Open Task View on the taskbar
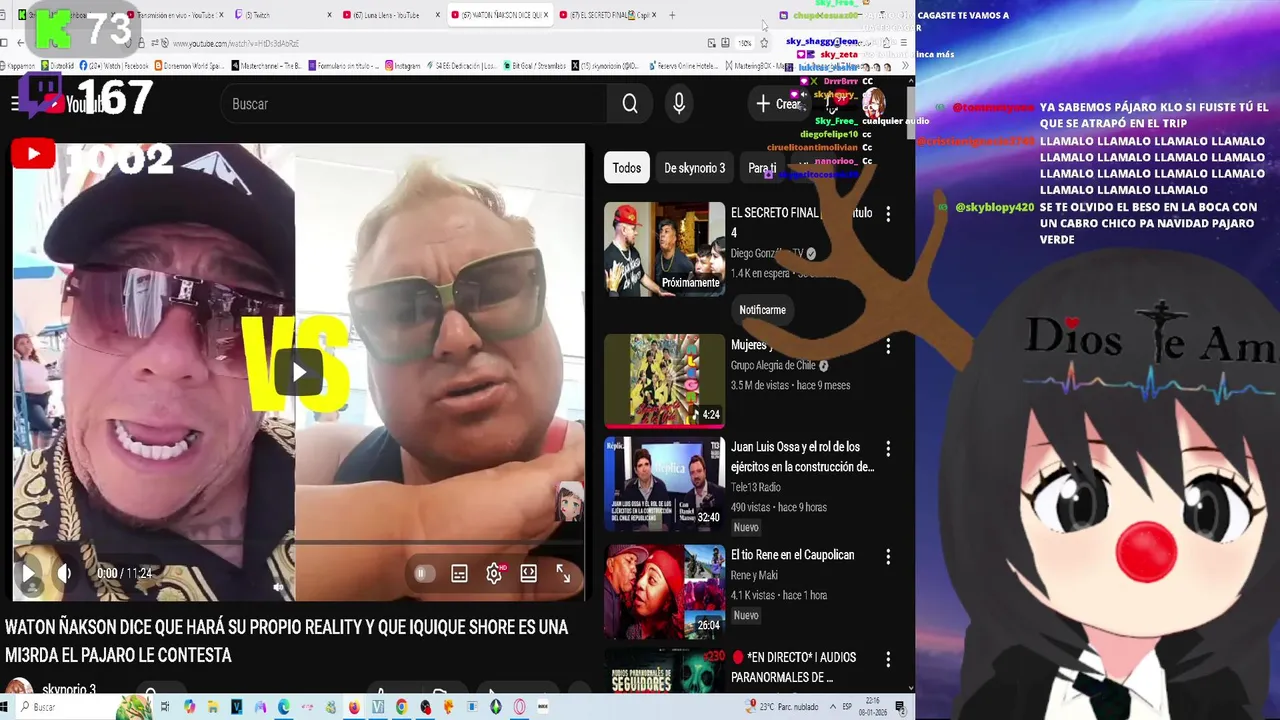1280x720 pixels. (x=165, y=707)
